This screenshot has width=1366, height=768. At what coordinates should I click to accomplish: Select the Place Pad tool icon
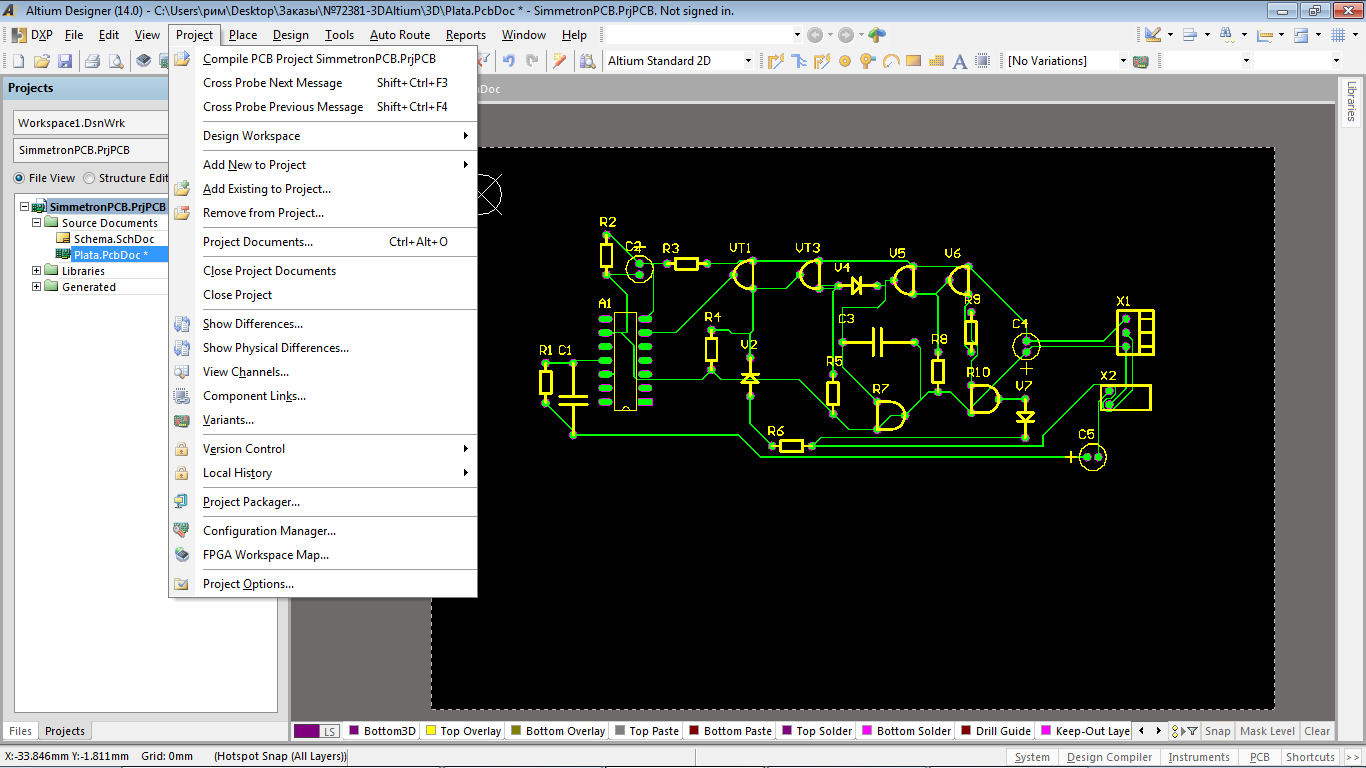click(844, 61)
